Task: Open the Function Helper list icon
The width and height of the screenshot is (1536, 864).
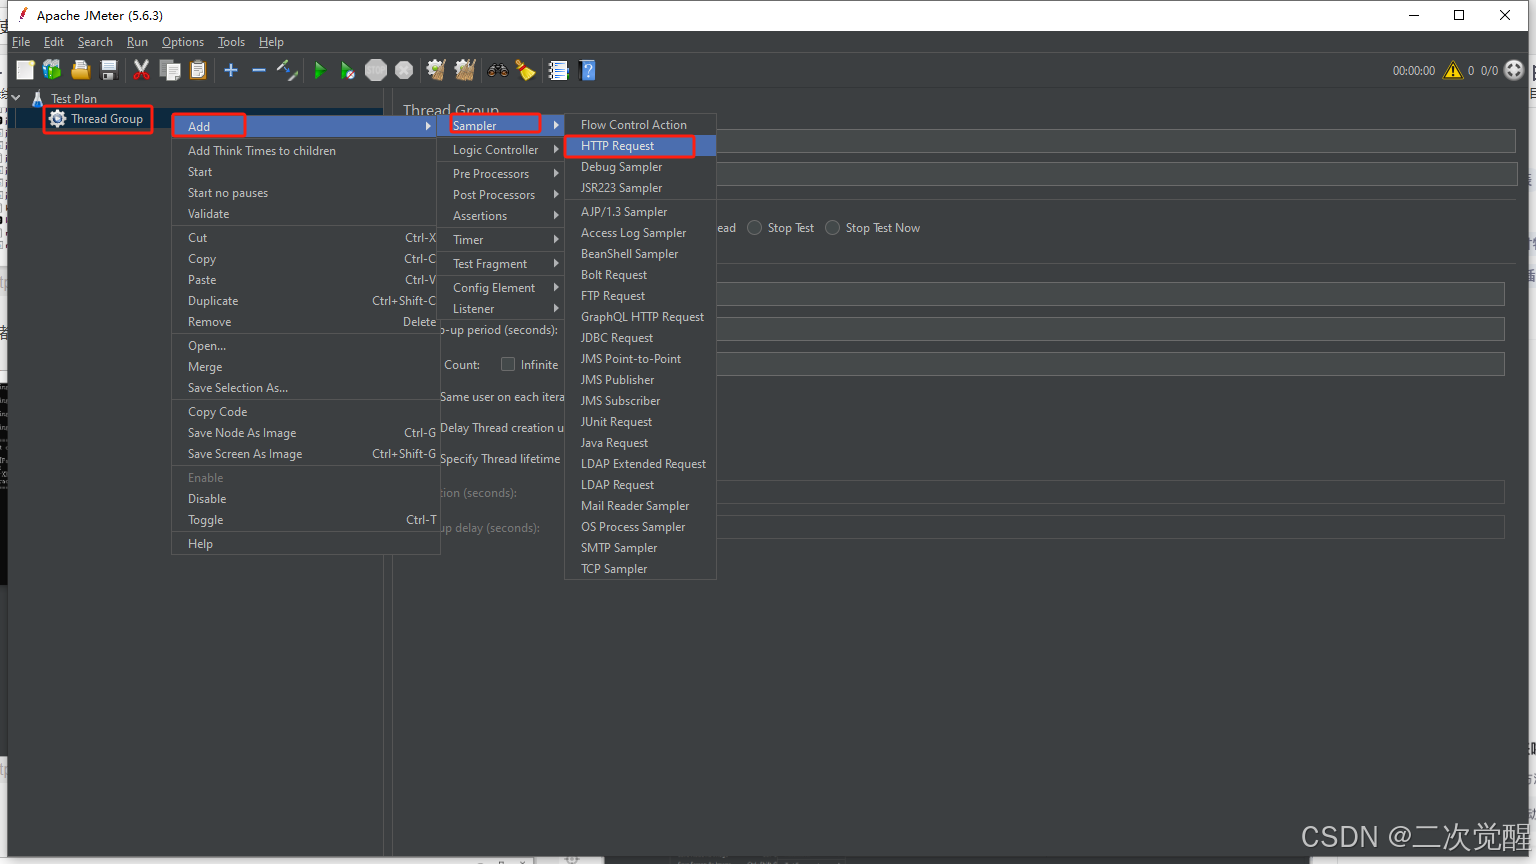Action: (558, 70)
